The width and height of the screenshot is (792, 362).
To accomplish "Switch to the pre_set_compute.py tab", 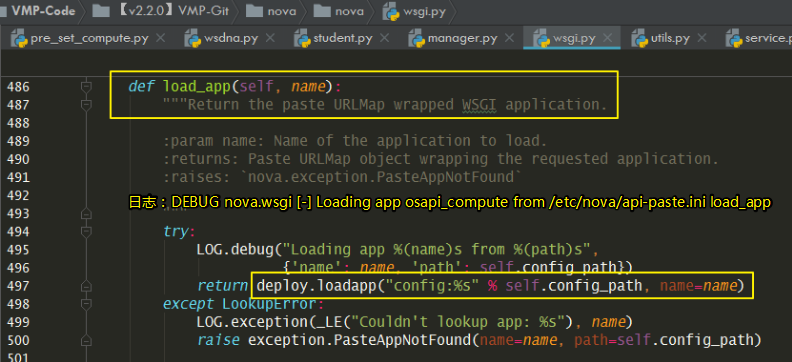I will click(x=89, y=38).
